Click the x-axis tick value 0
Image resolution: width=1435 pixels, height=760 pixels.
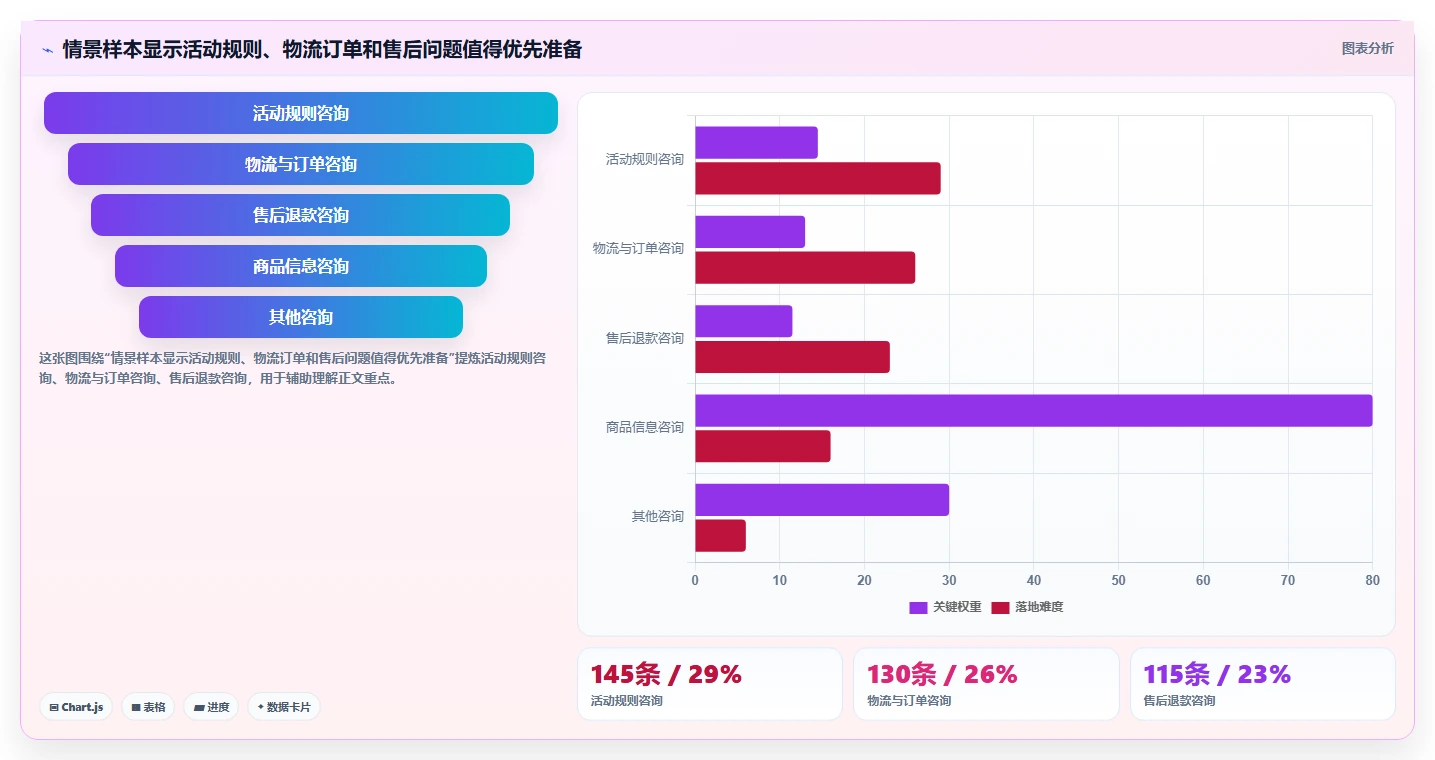pyautogui.click(x=695, y=580)
